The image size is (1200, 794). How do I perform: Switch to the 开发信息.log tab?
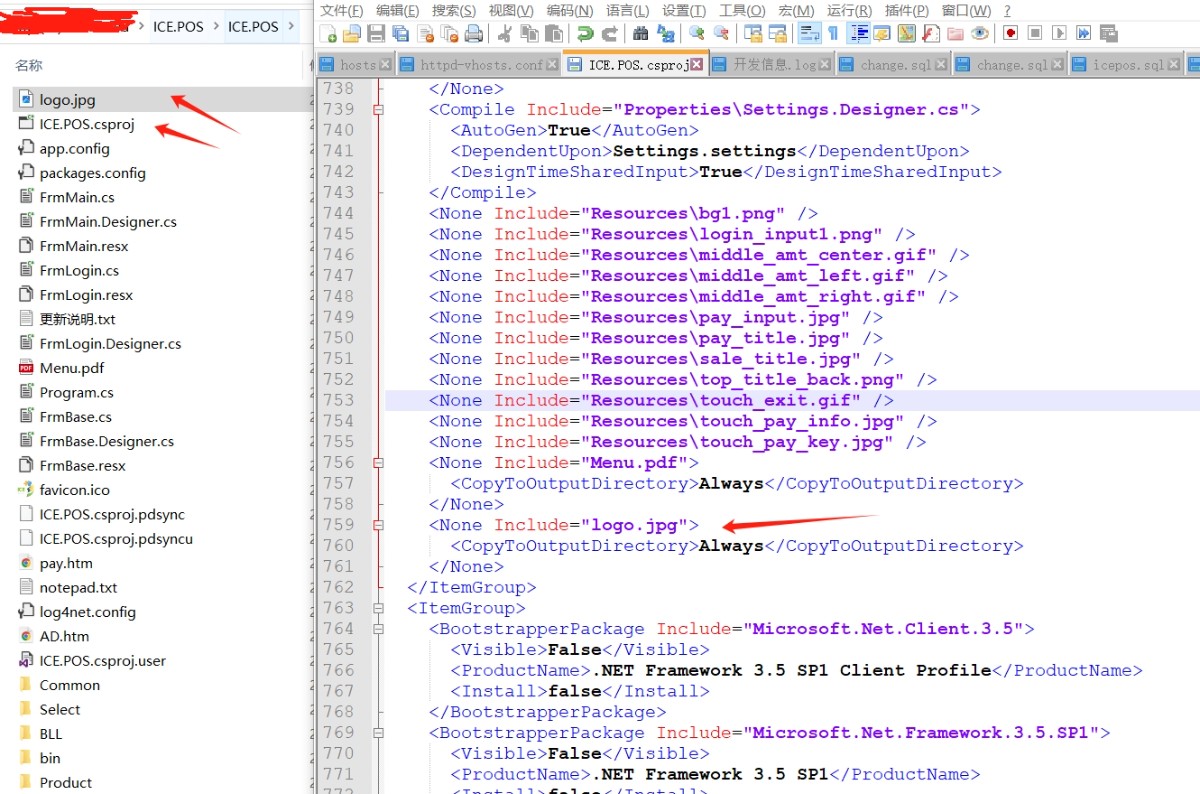pos(774,65)
